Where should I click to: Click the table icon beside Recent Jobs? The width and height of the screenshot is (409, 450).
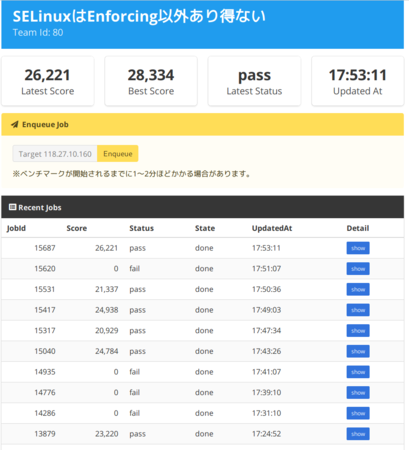pos(13,207)
